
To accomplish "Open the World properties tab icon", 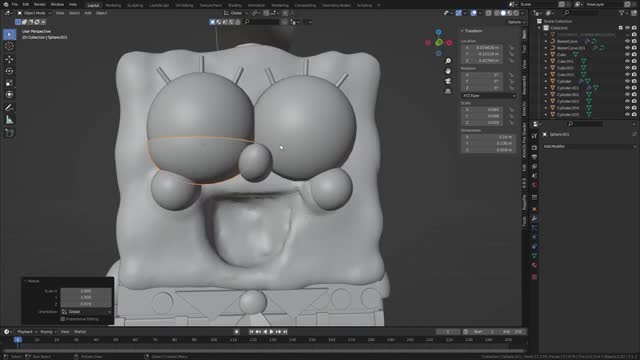I will pos(534,185).
